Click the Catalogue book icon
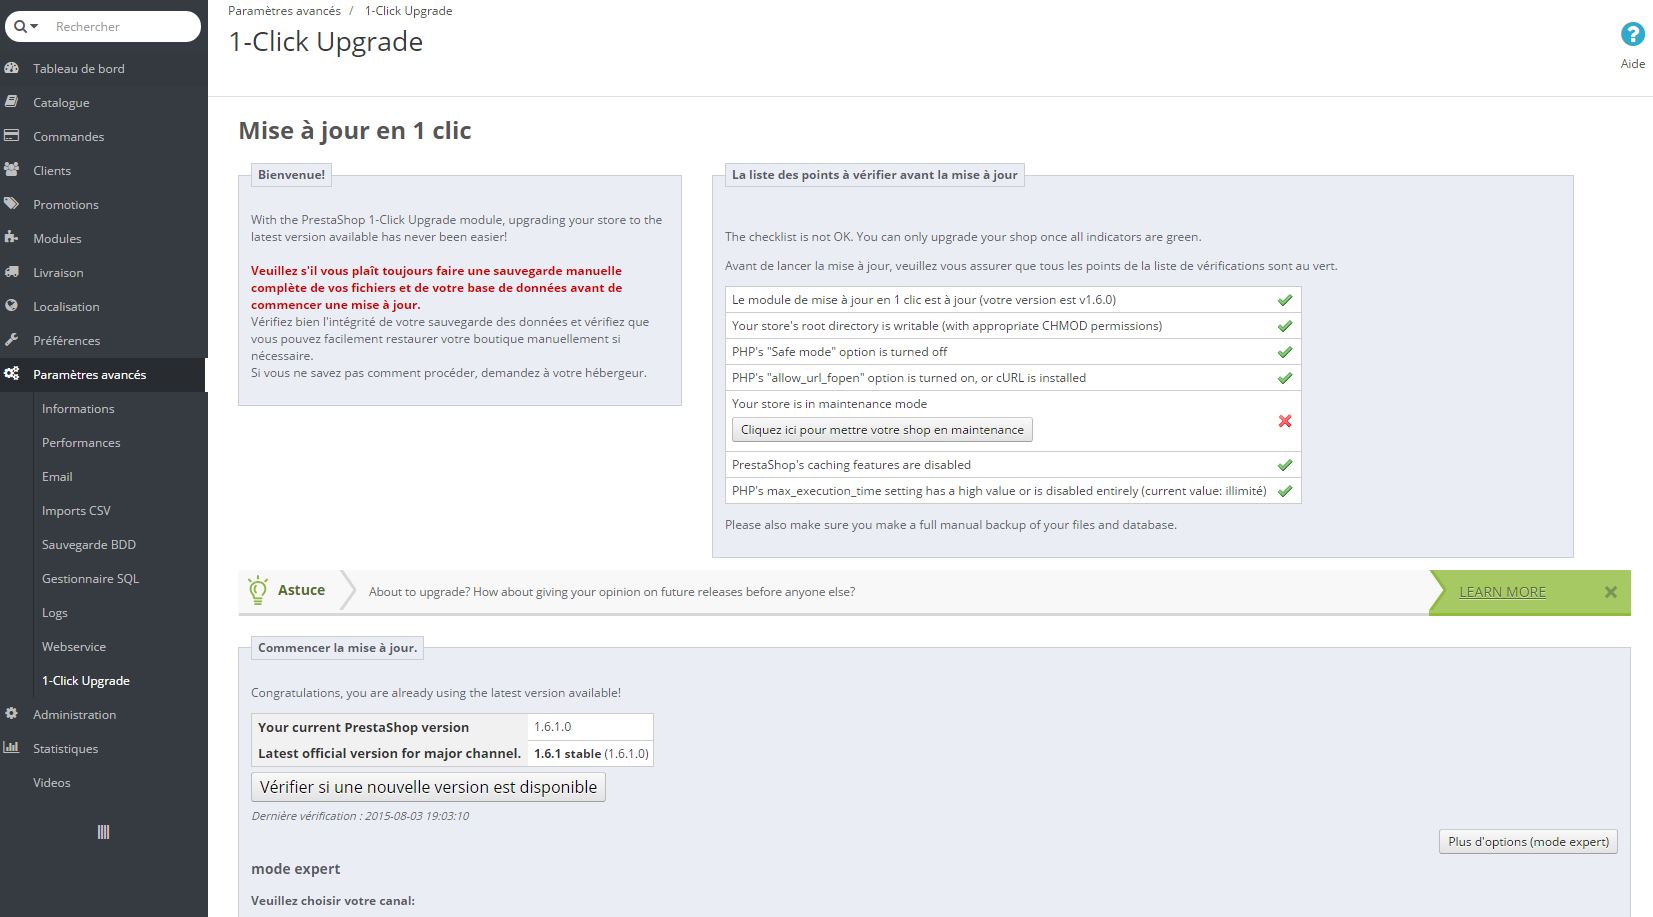This screenshot has width=1653, height=917. coord(12,102)
